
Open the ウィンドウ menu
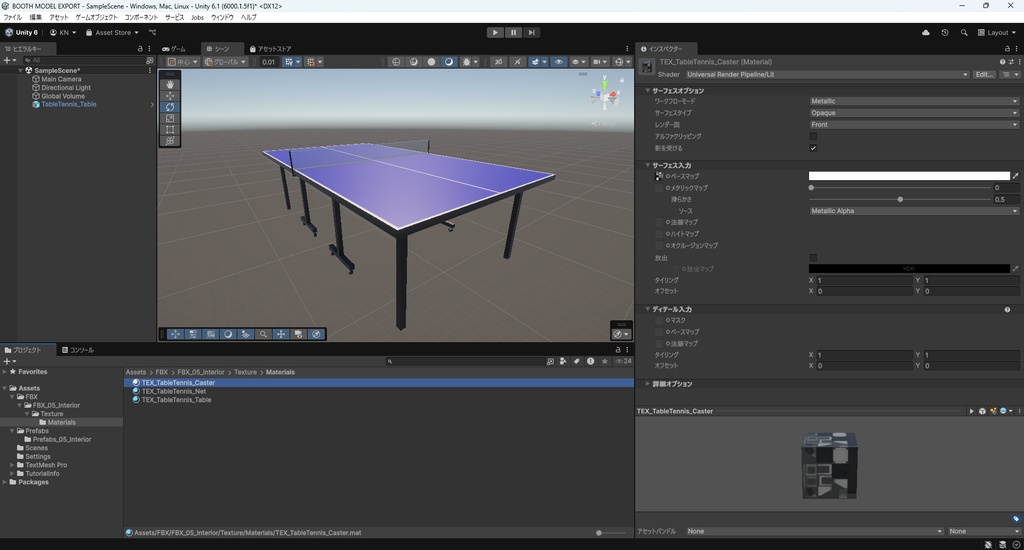click(x=222, y=18)
